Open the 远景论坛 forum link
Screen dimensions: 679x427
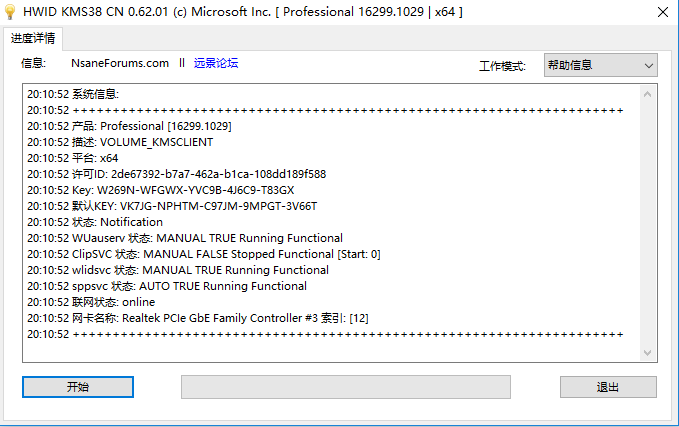pos(216,63)
